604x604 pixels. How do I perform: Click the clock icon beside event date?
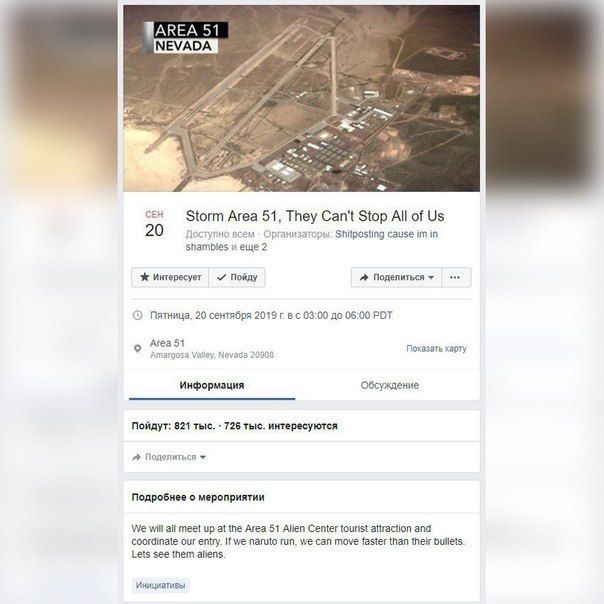click(x=138, y=315)
